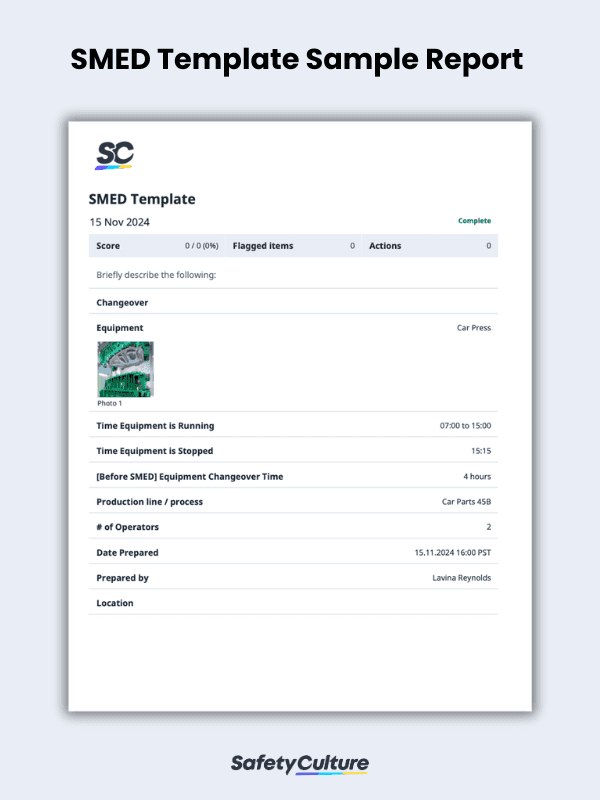Viewport: 600px width, 800px height.
Task: Click the SC logo icon at top of report
Action: pyautogui.click(x=115, y=154)
